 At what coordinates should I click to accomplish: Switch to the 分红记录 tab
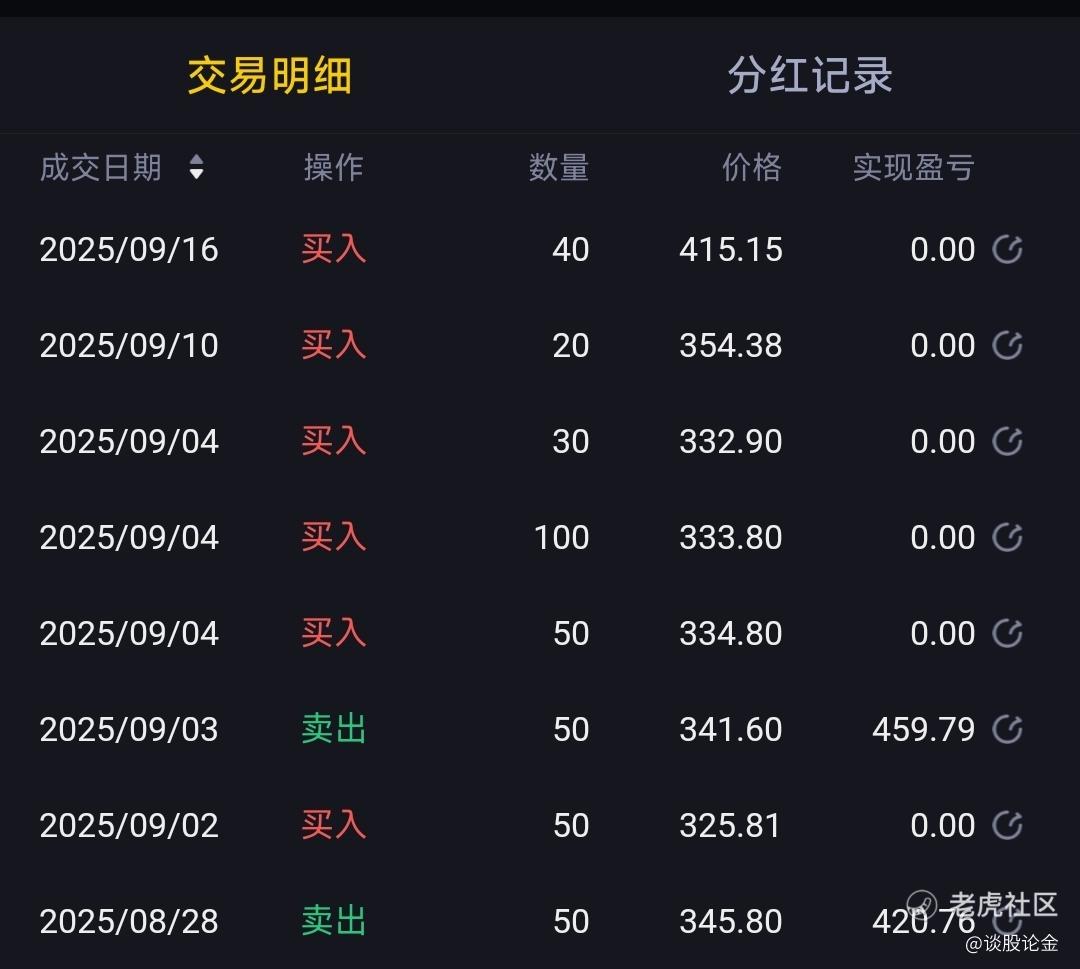(810, 75)
